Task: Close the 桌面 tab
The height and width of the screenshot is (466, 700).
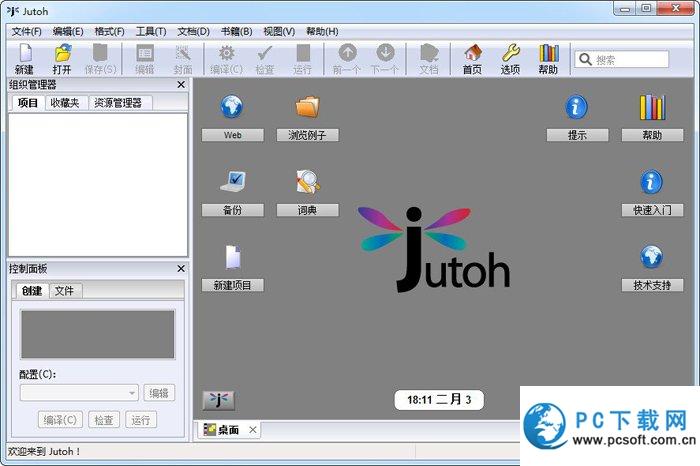Action: coord(253,430)
